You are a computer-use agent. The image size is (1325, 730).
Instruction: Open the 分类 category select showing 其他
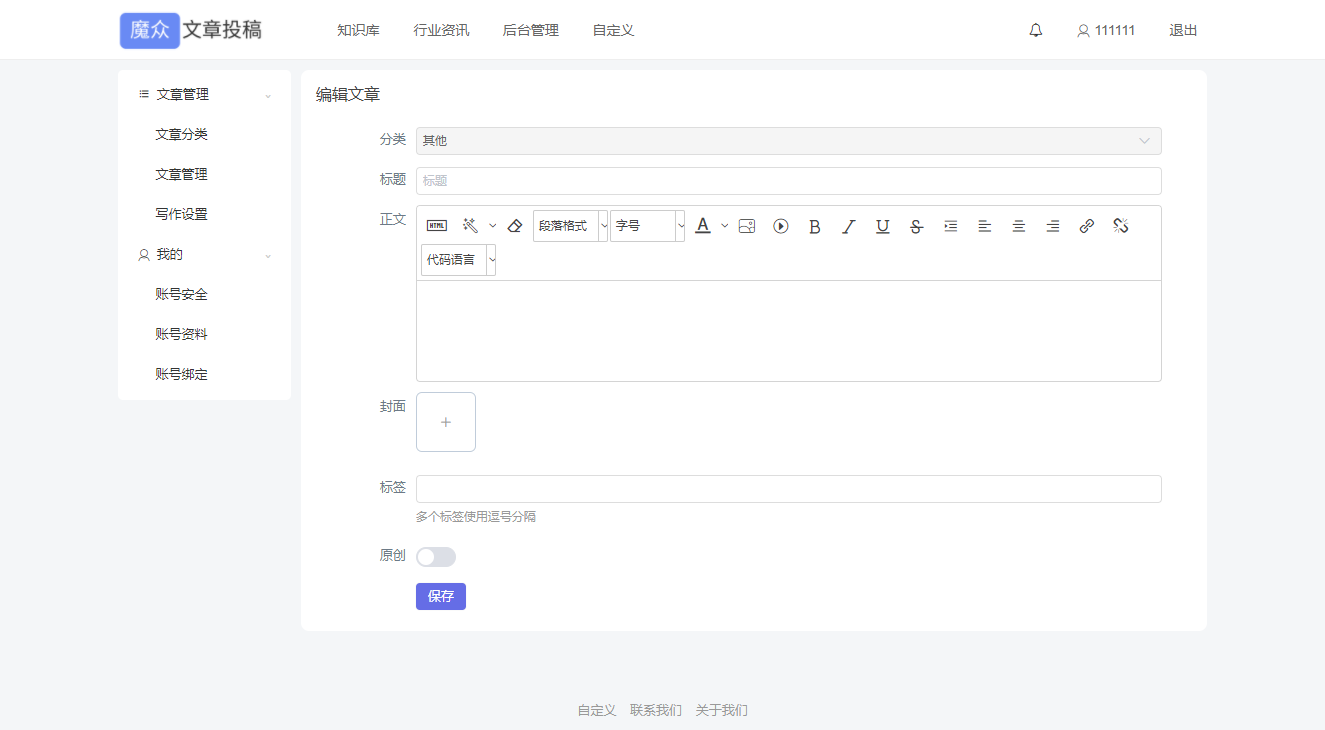(789, 141)
